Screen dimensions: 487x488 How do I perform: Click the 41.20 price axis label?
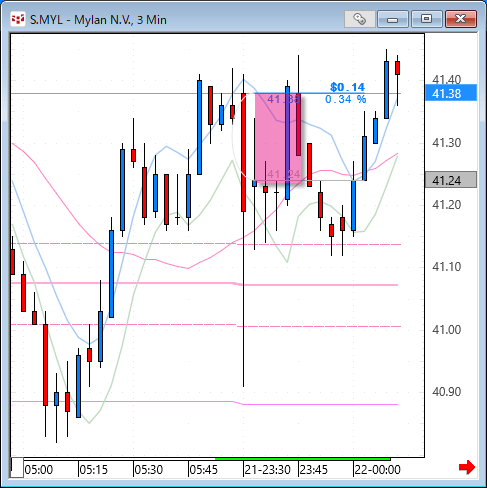(446, 204)
